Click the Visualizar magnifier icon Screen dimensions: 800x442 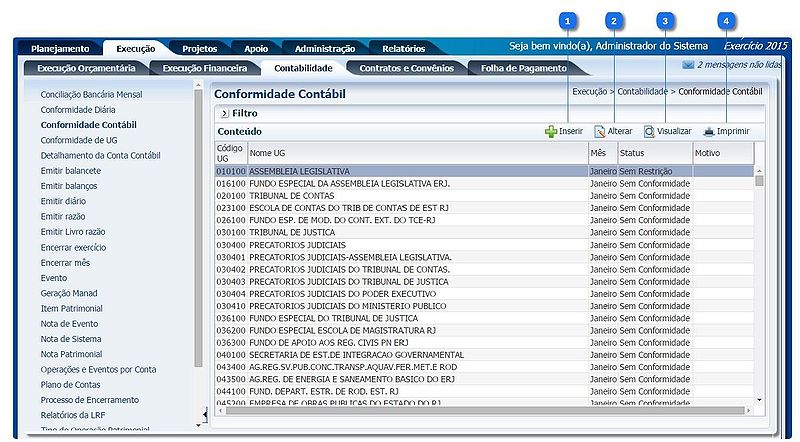pyautogui.click(x=649, y=131)
